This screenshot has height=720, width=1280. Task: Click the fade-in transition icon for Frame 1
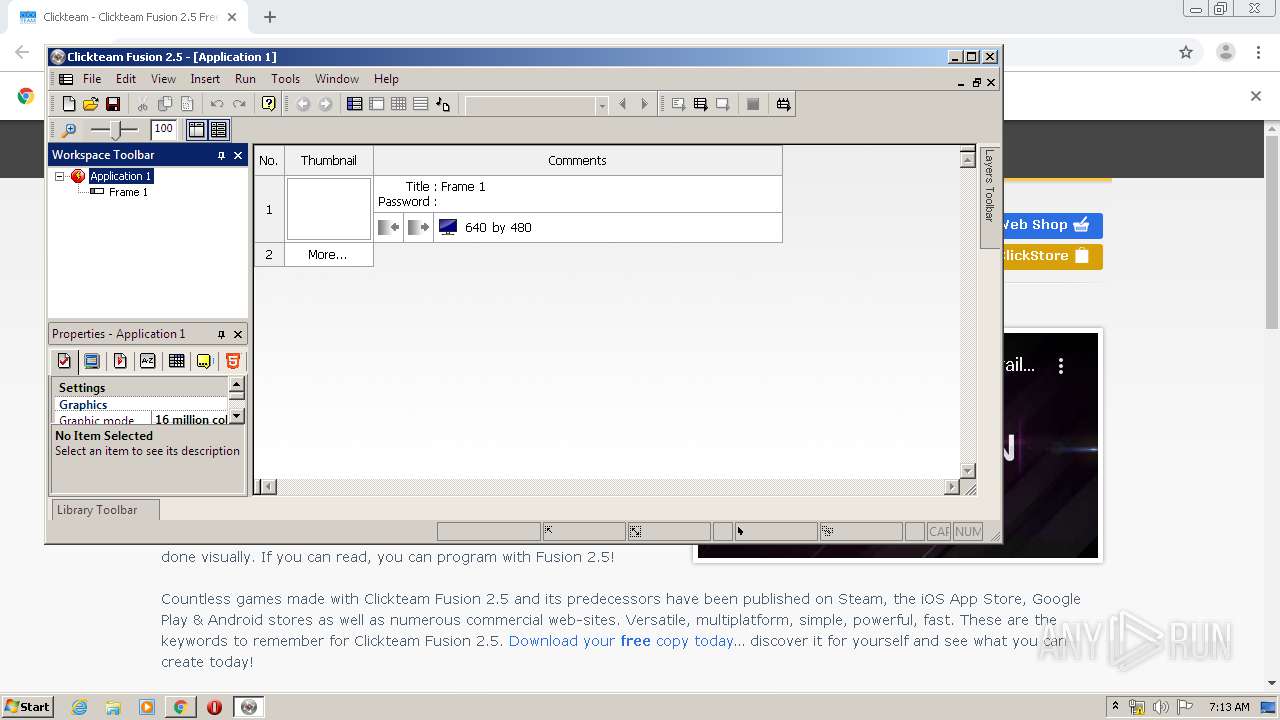389,227
